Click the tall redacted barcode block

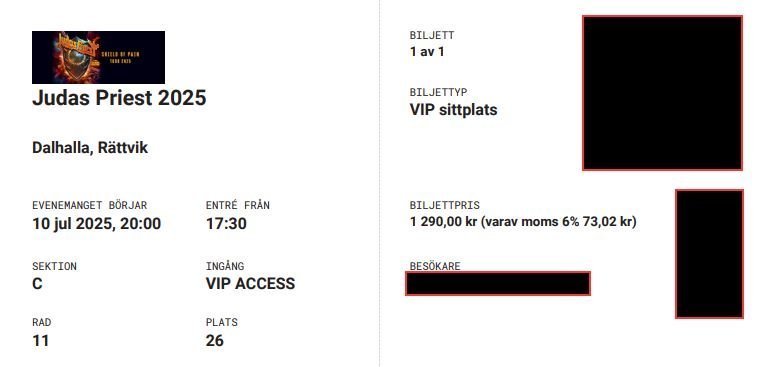click(x=709, y=254)
